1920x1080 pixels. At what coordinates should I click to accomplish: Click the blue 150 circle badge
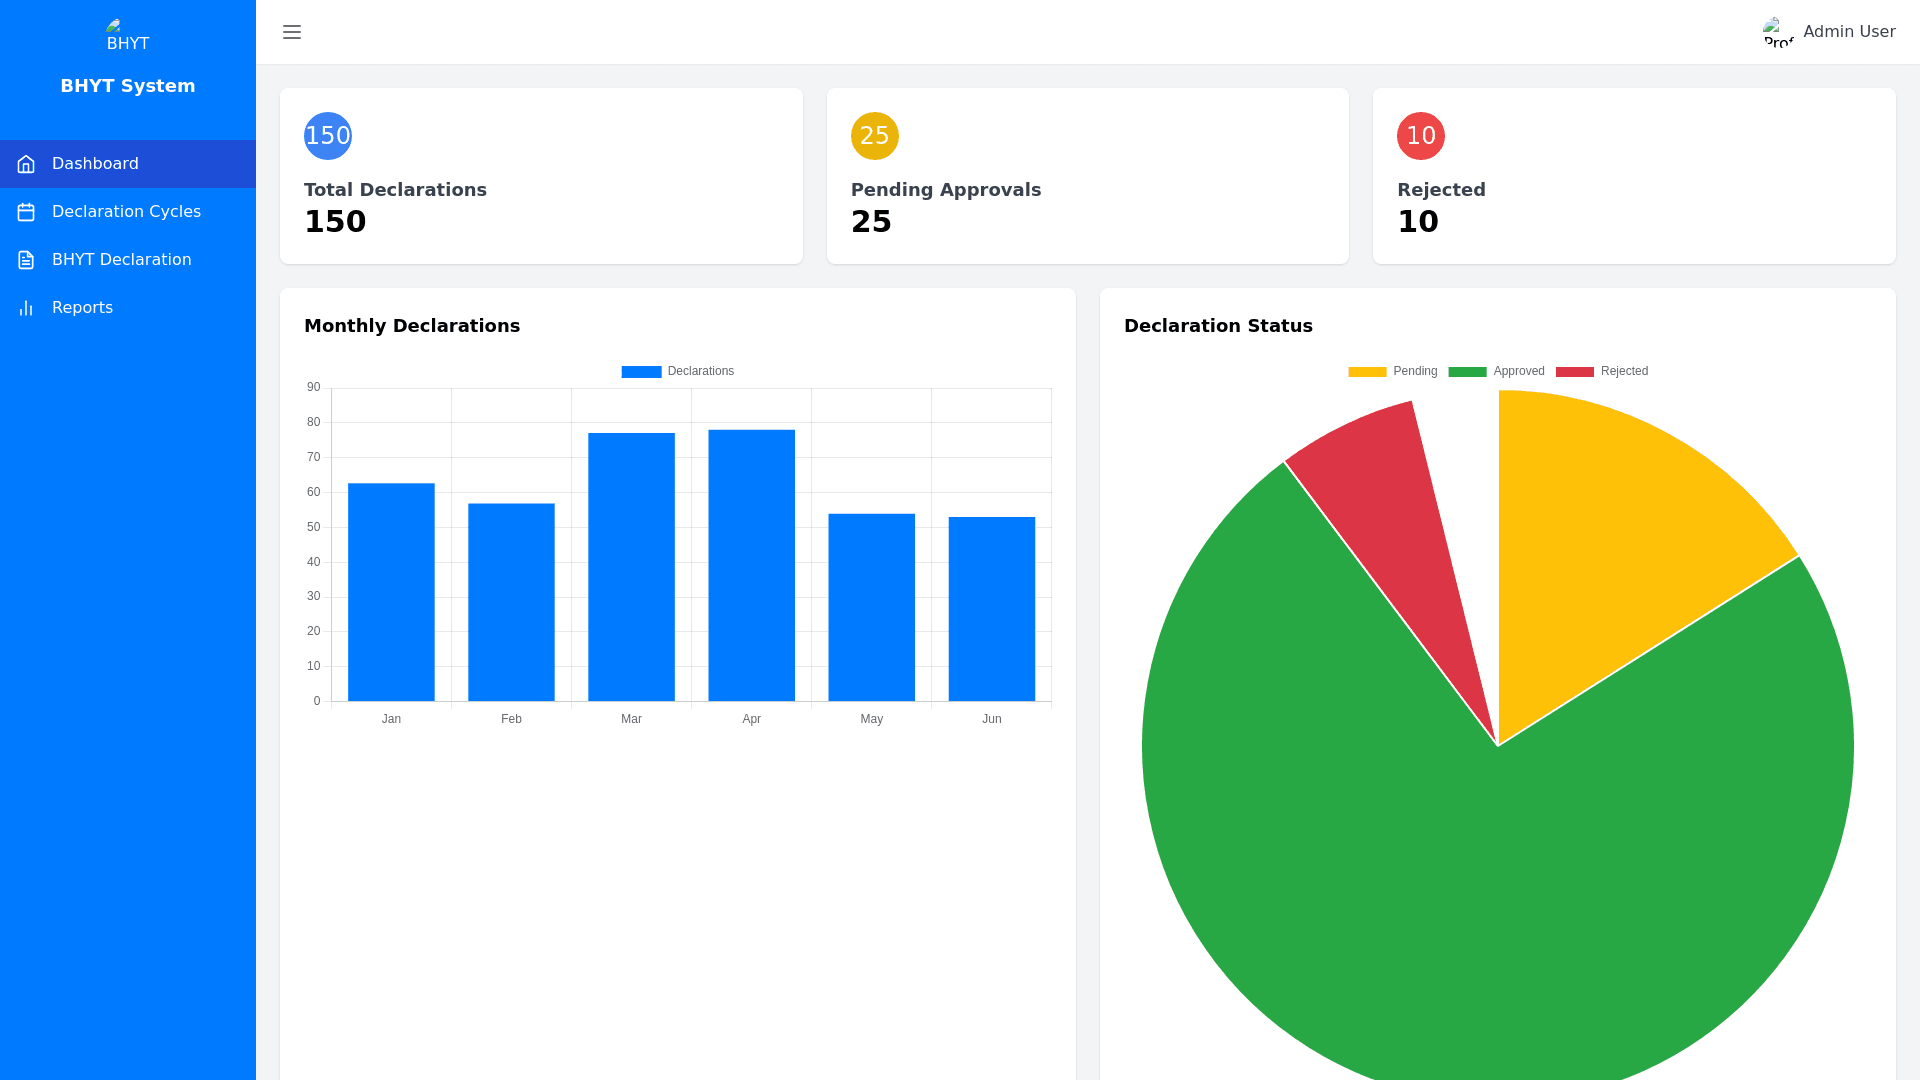(328, 136)
